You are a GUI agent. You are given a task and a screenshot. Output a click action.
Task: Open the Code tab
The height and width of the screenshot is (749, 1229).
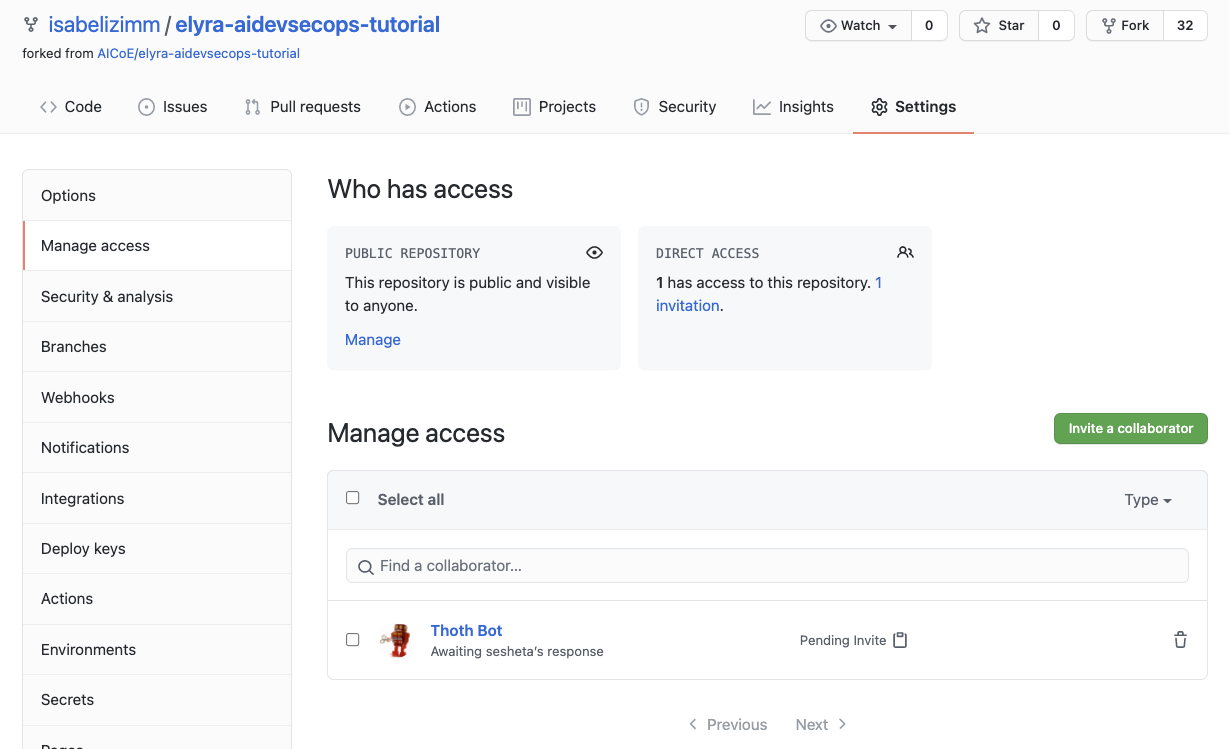[x=71, y=107]
